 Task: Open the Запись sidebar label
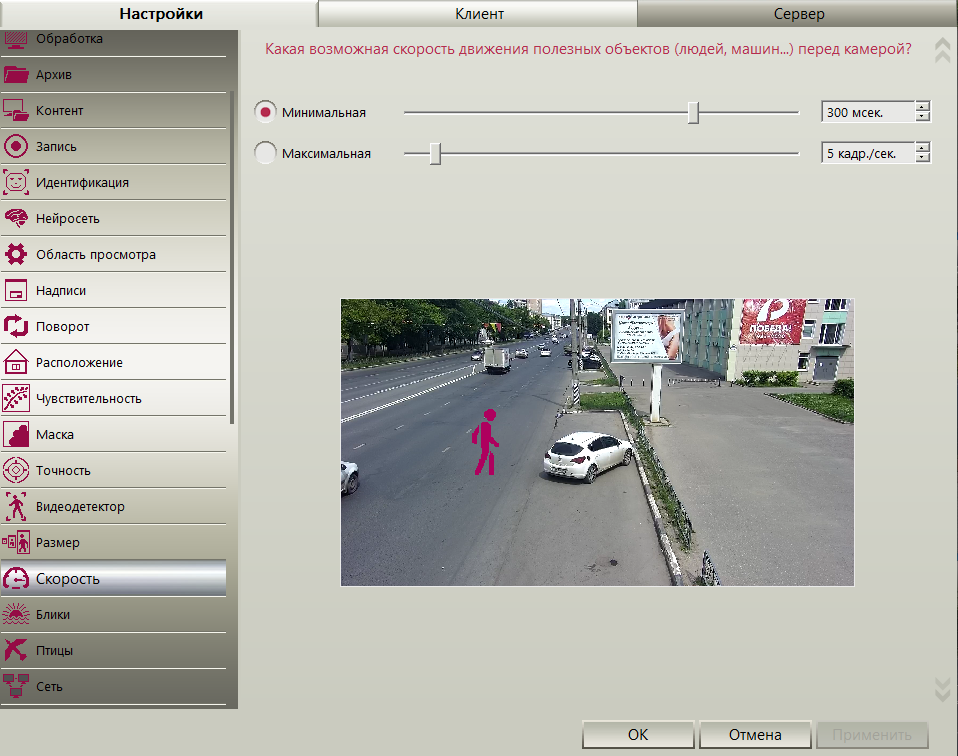tap(56, 147)
